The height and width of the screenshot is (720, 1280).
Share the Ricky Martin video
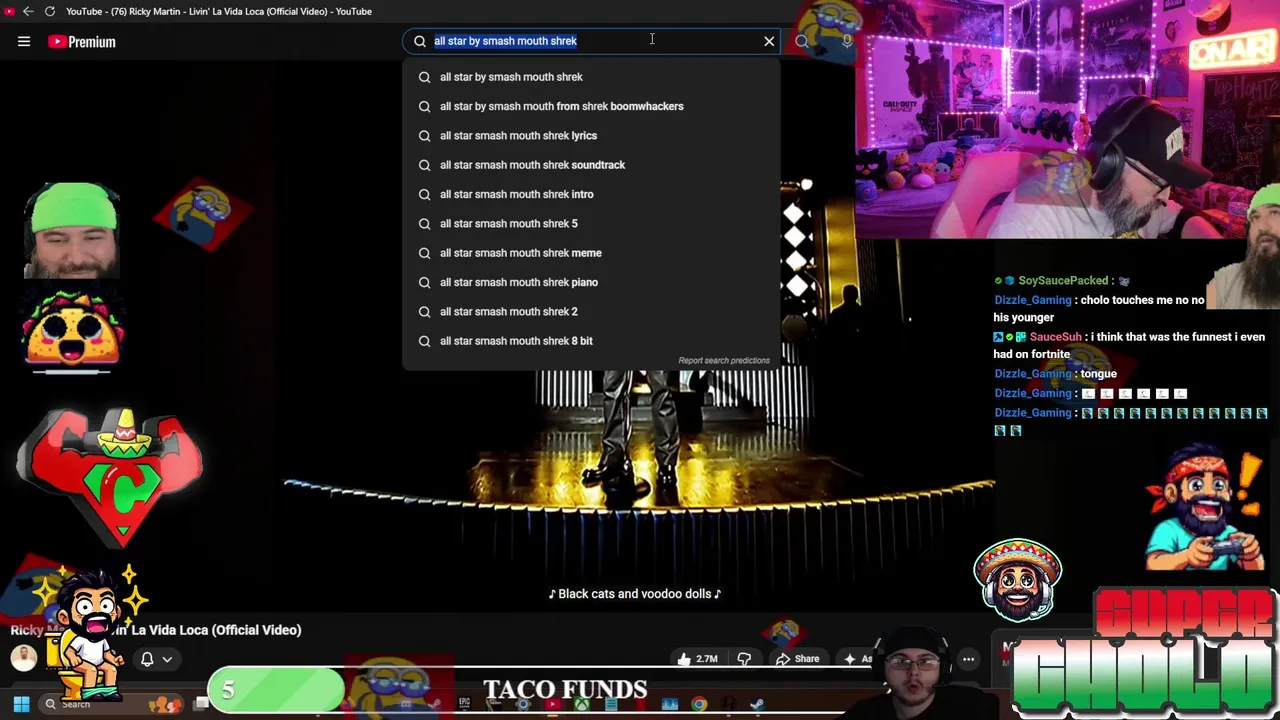(798, 659)
